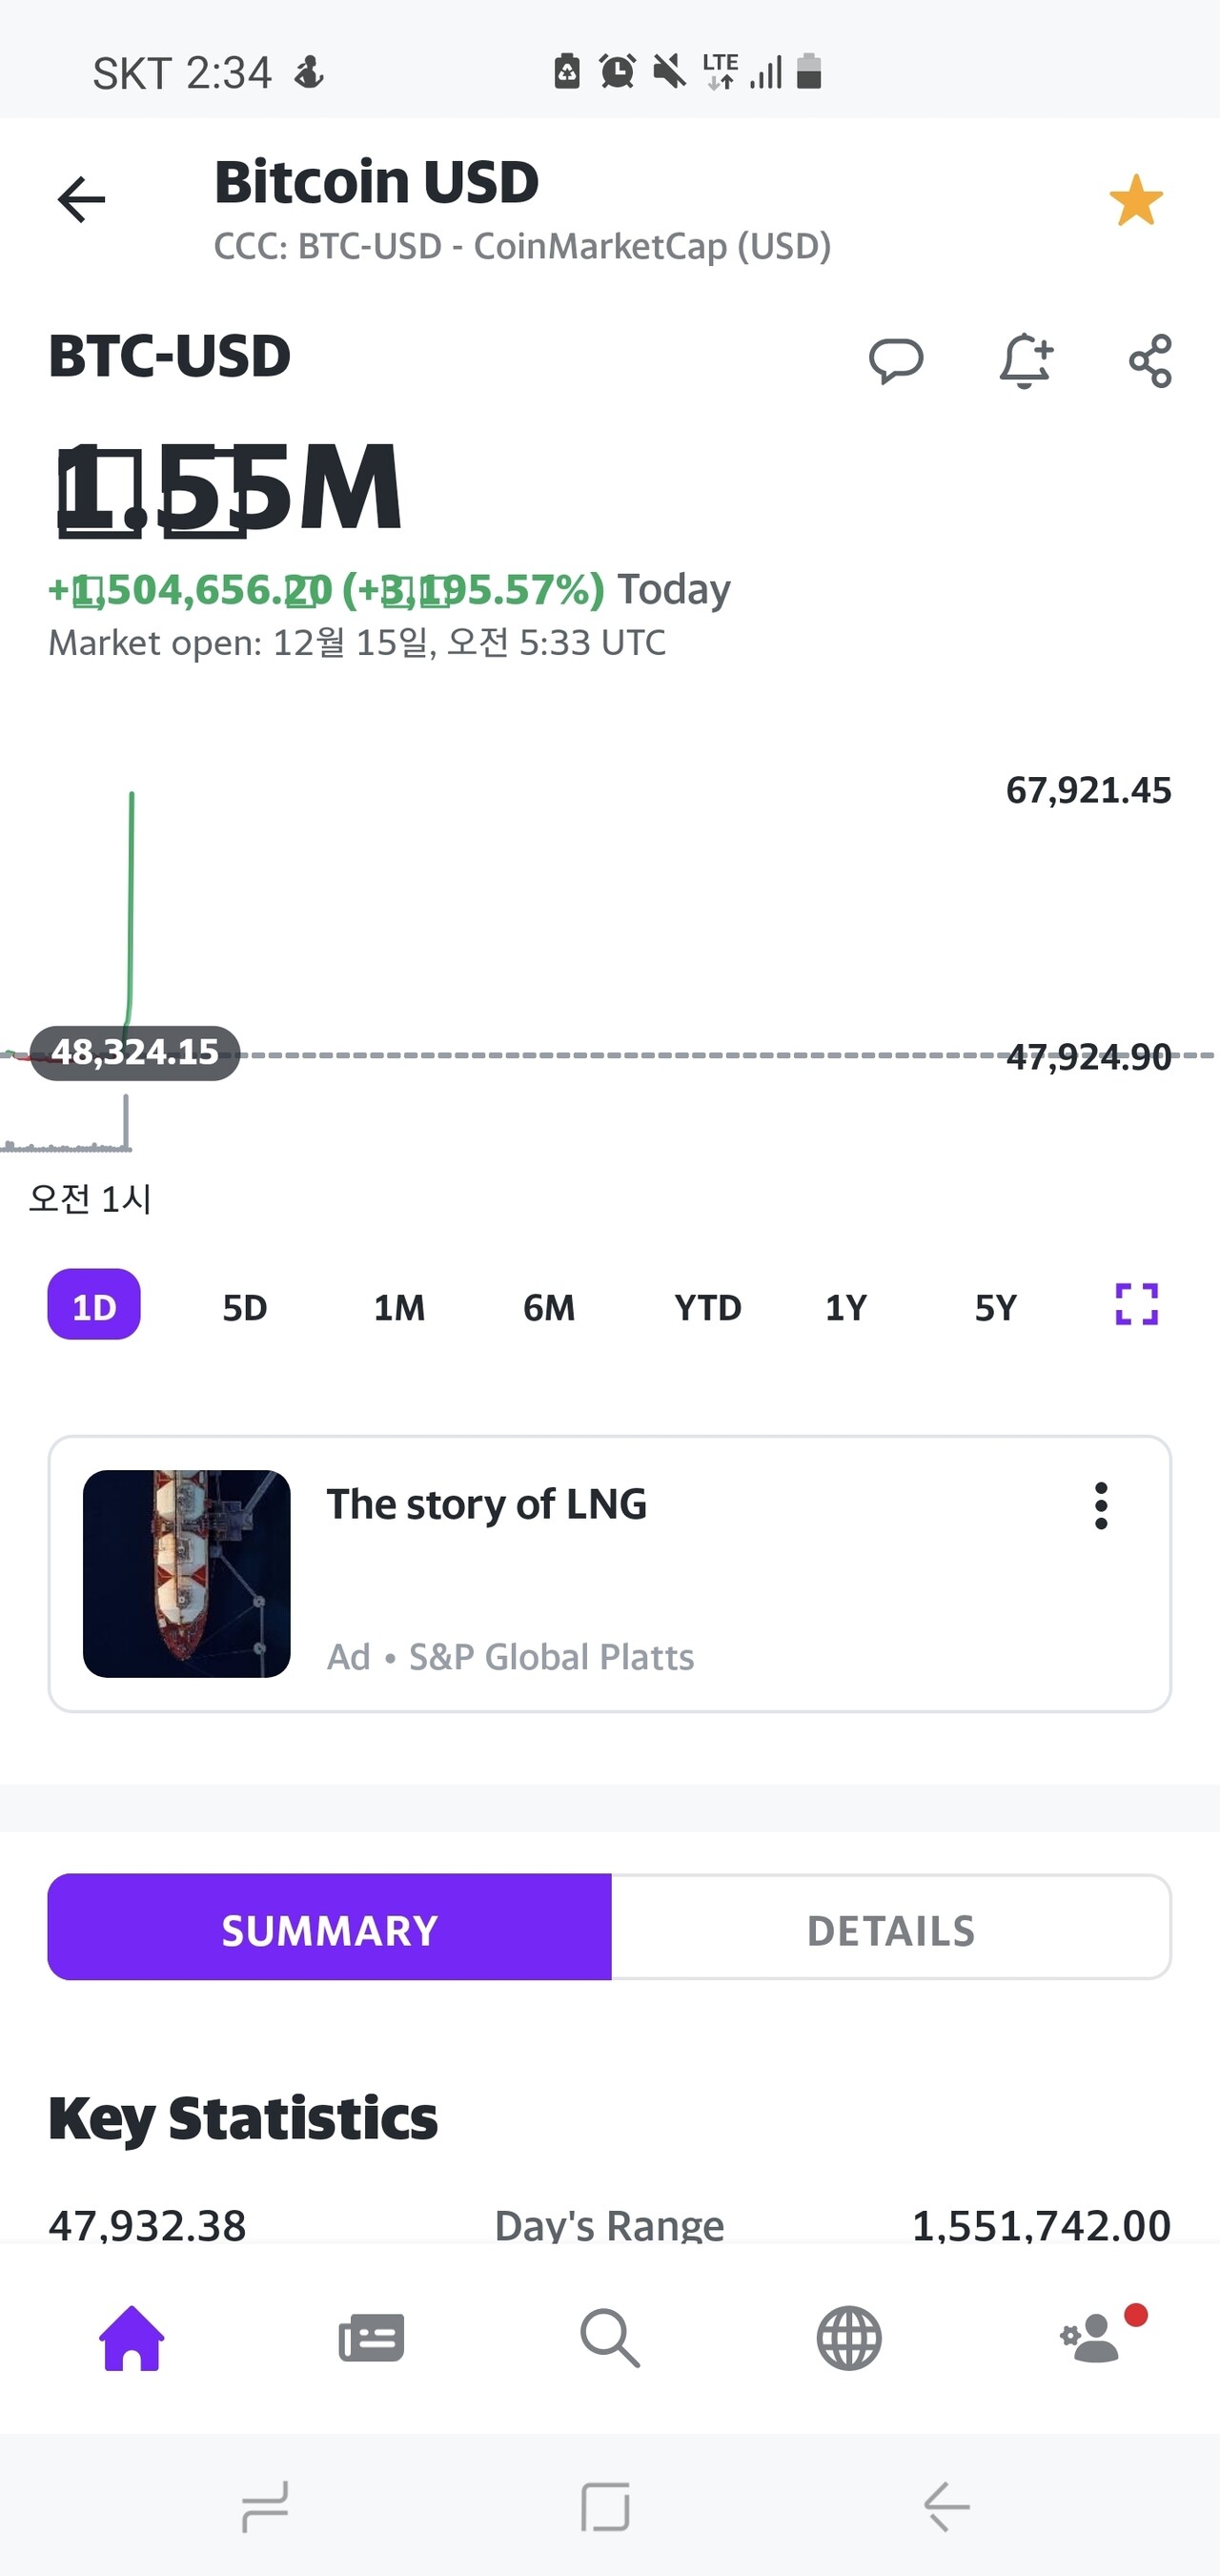Tap the share icon
1220x2576 pixels.
[1150, 361]
